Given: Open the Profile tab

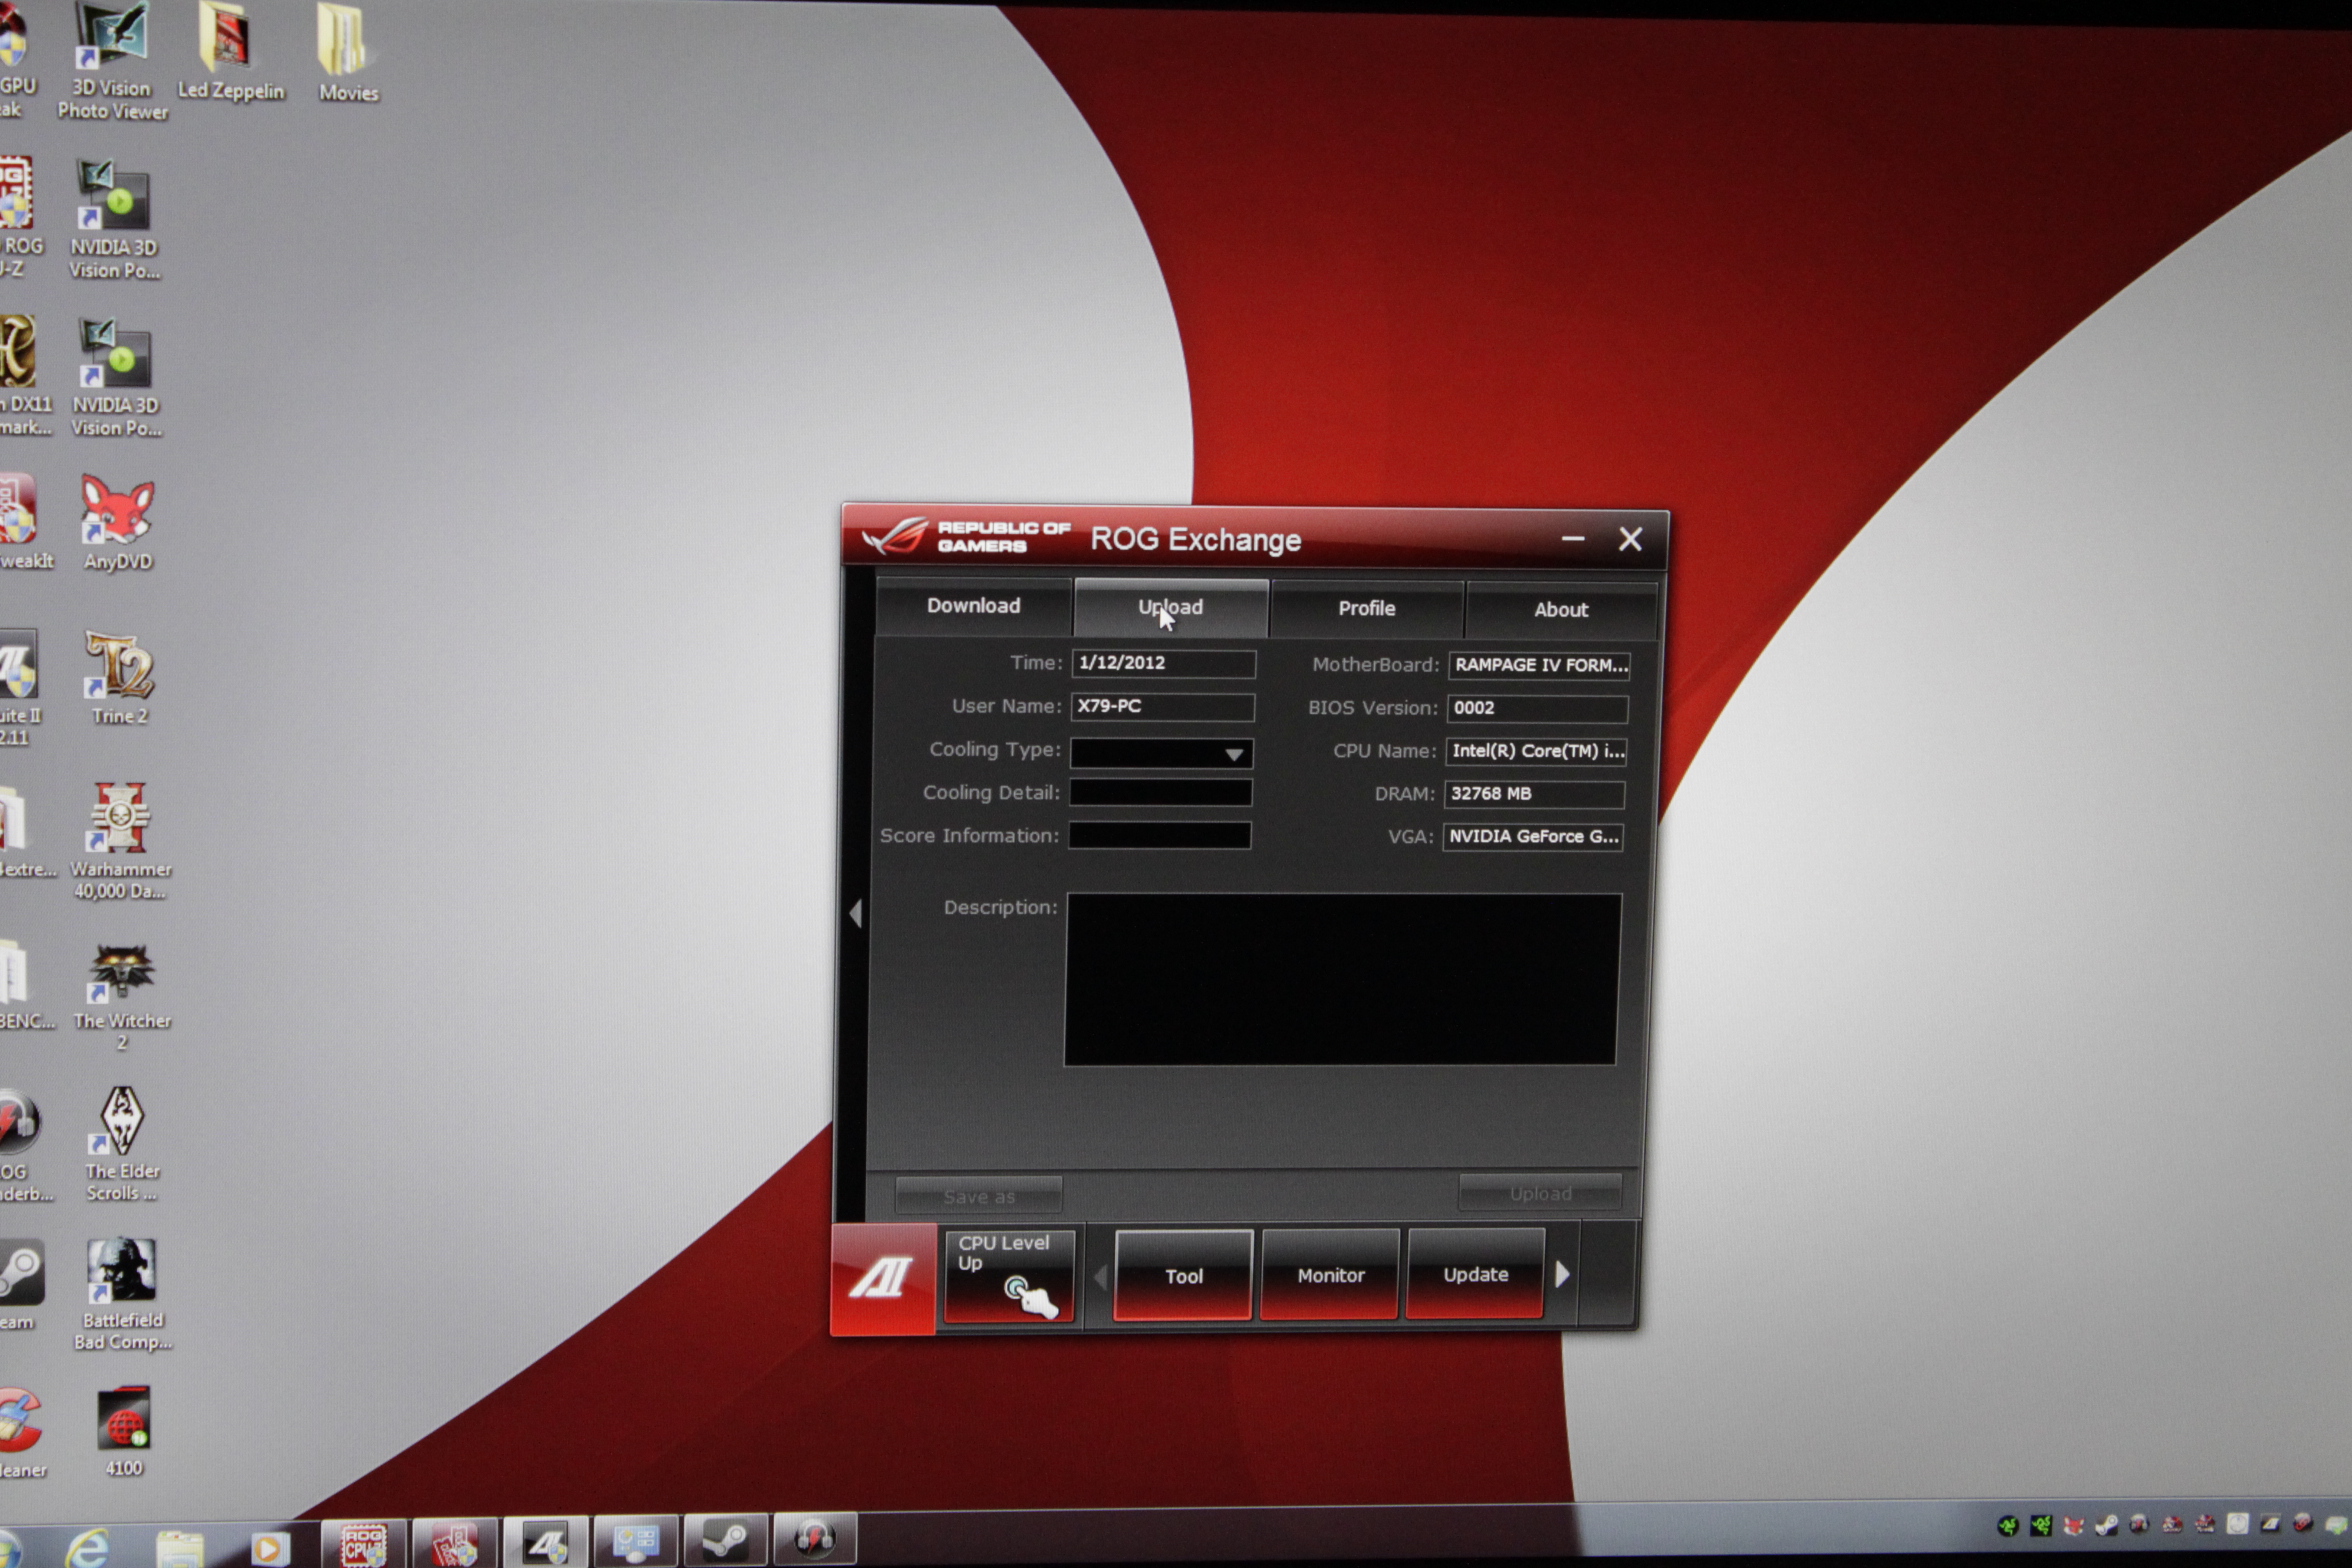Looking at the screenshot, I should pos(1366,608).
